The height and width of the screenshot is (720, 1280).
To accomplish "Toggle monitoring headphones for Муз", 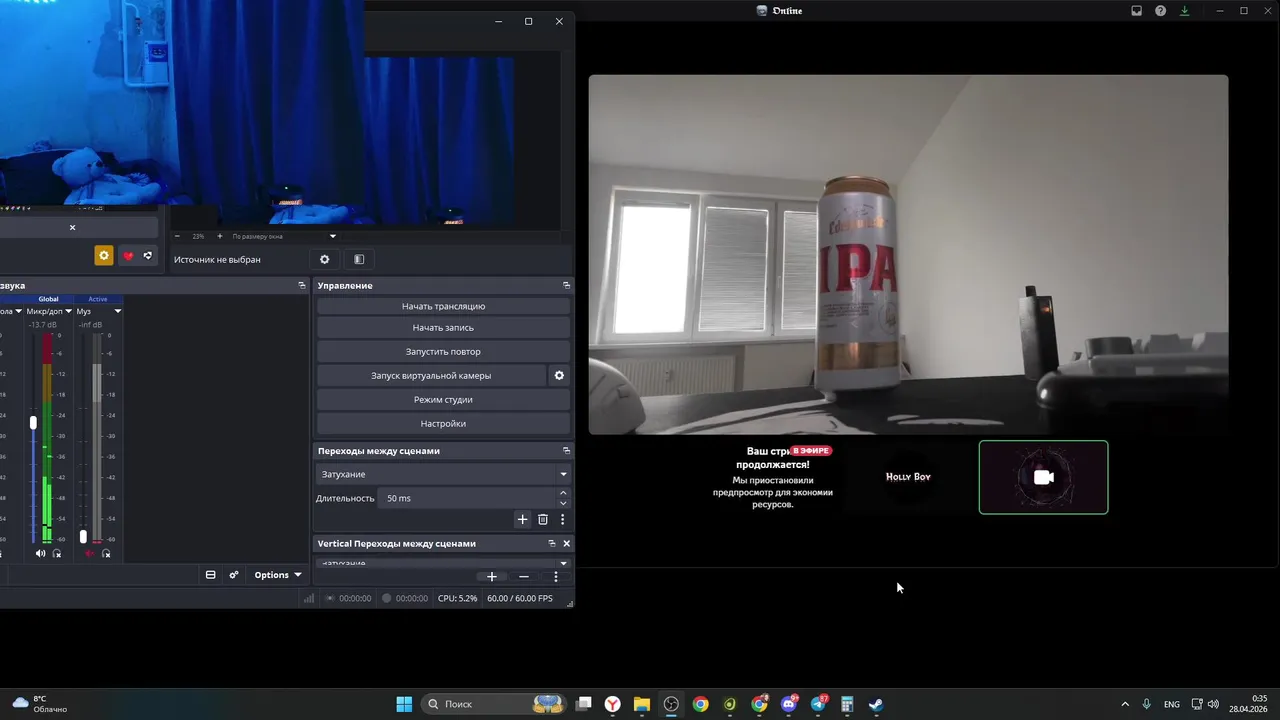I will tap(106, 553).
